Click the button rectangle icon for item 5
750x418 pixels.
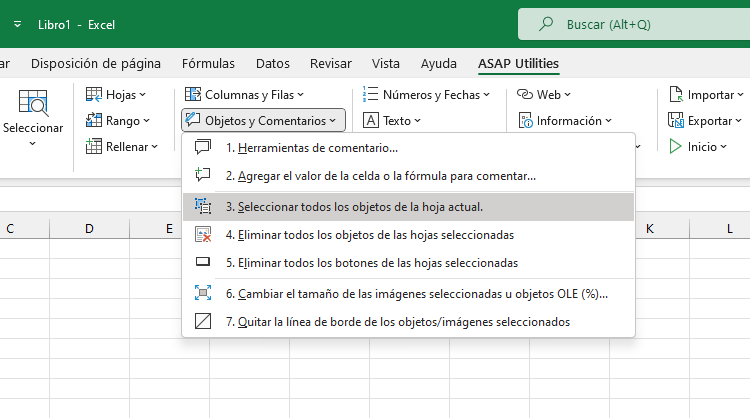(x=203, y=262)
